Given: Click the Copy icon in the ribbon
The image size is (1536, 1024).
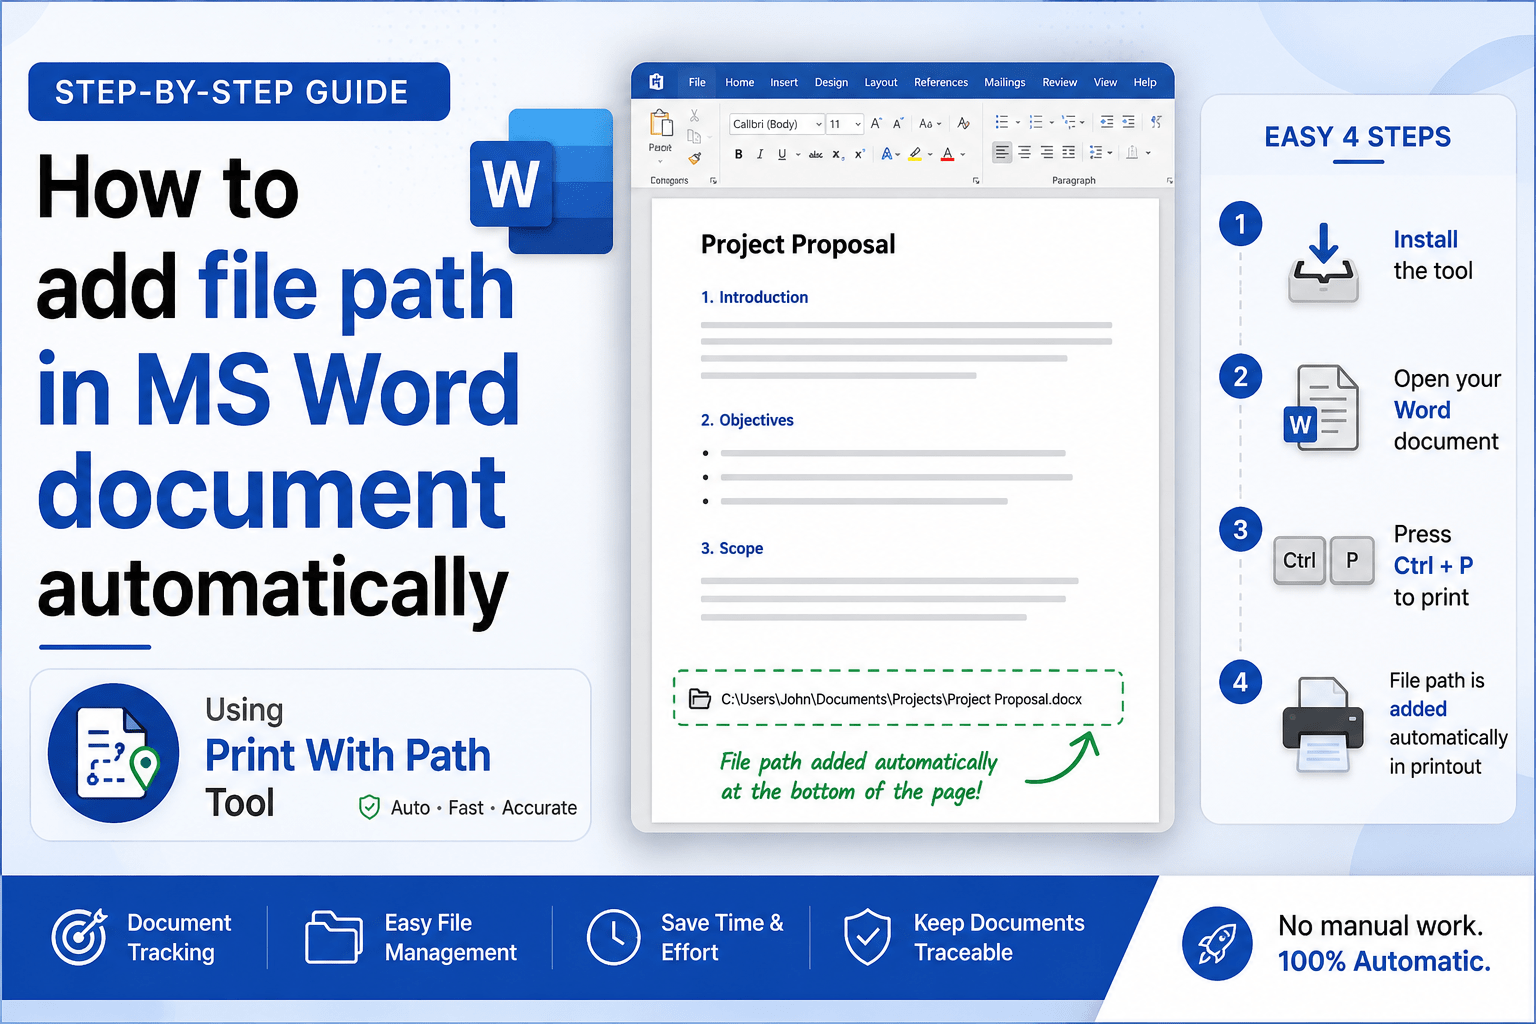Looking at the screenshot, I should 694,136.
